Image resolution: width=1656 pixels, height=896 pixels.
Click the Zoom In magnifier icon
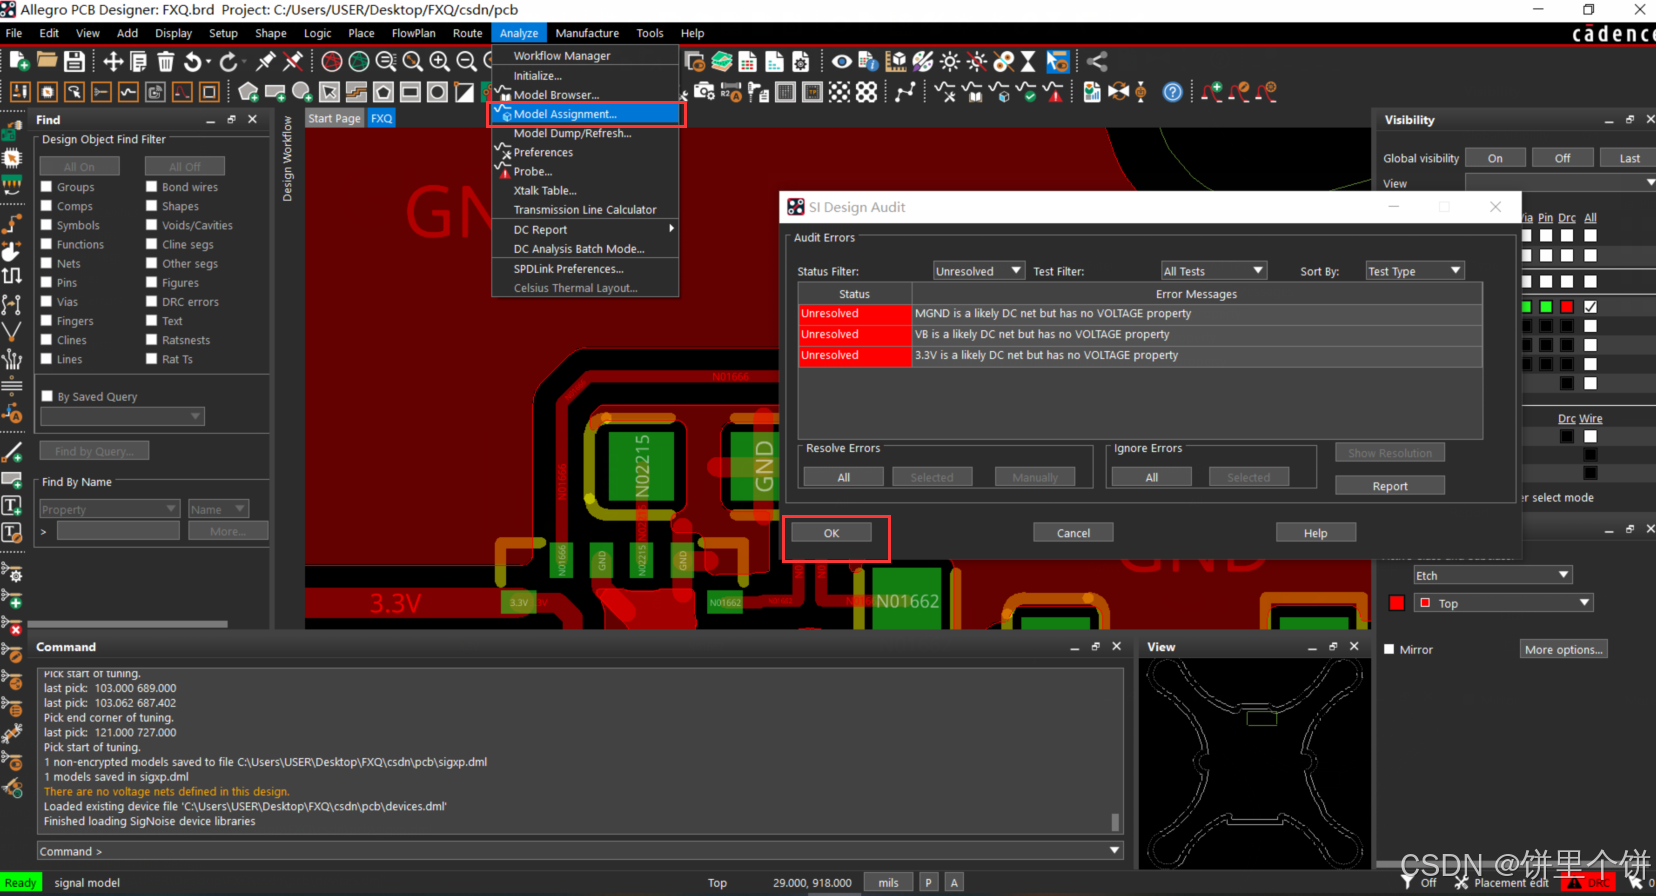(439, 61)
